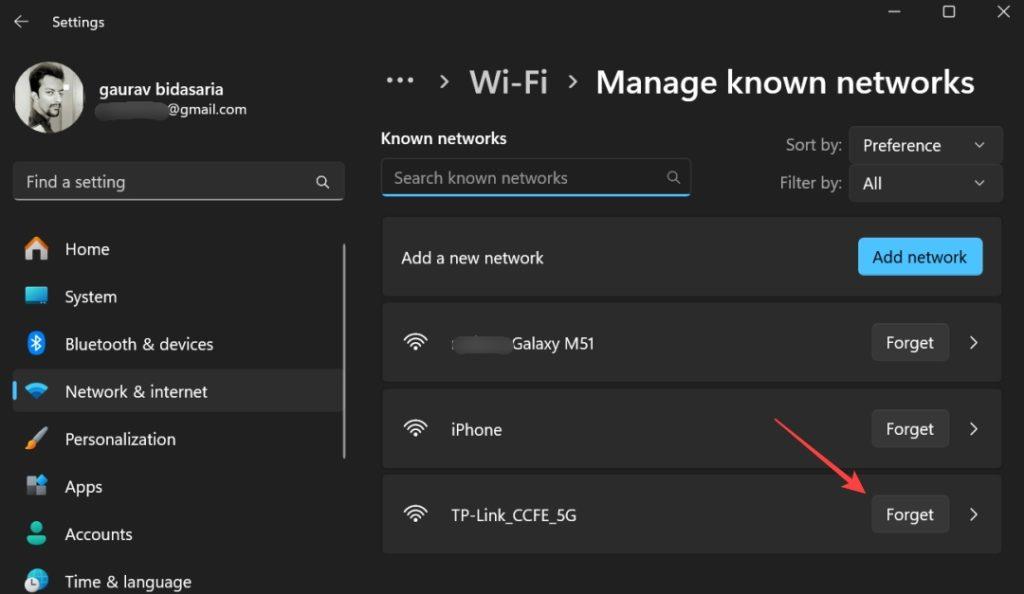Open System settings in the sidebar
Image resolution: width=1024 pixels, height=594 pixels.
click(x=178, y=296)
